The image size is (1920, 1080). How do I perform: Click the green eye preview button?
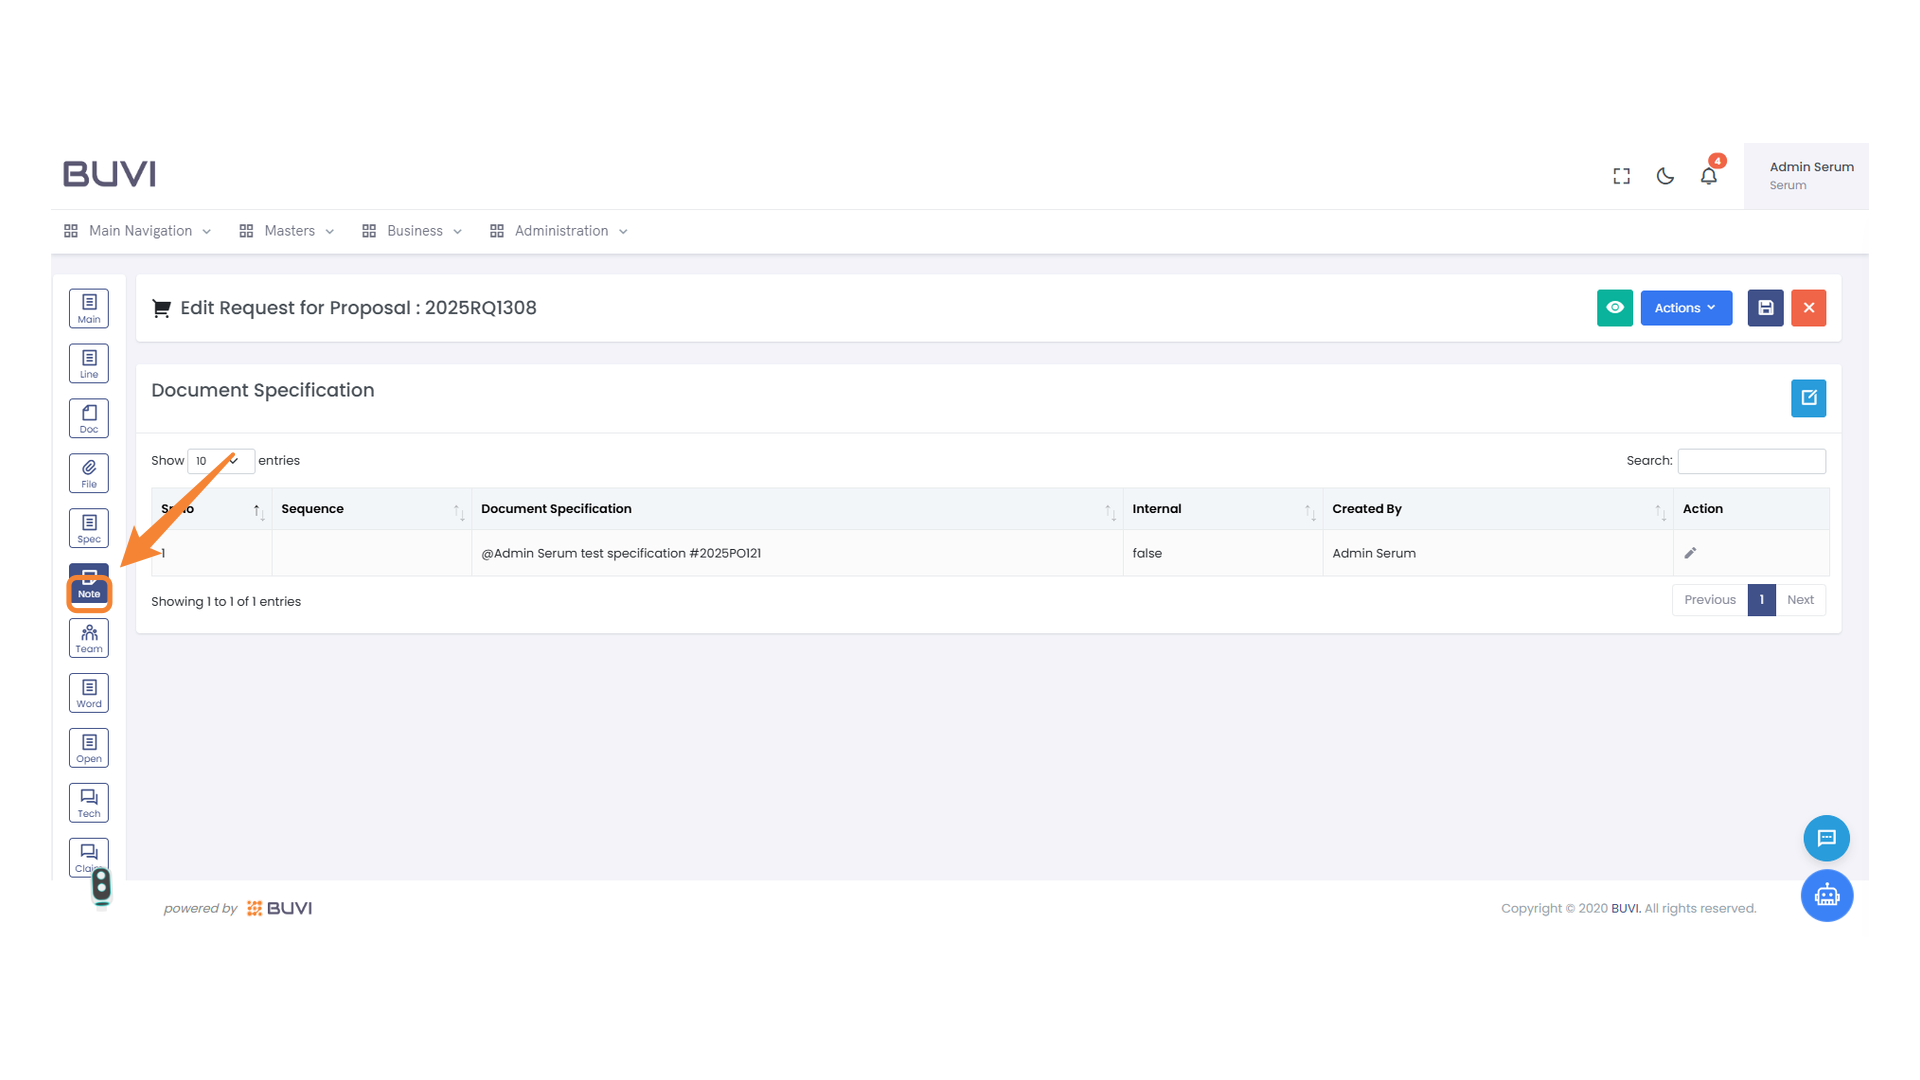pos(1614,308)
